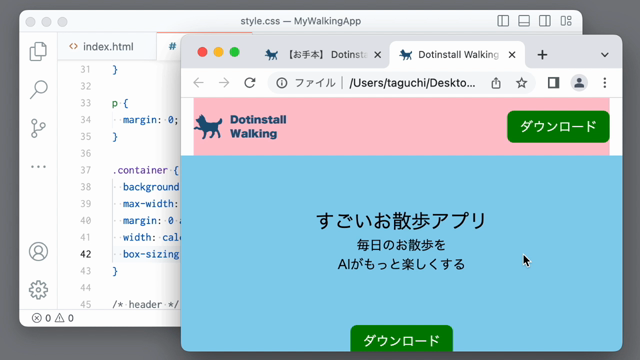Go back in the browser
Image resolution: width=640 pixels, height=360 pixels.
coord(198,83)
